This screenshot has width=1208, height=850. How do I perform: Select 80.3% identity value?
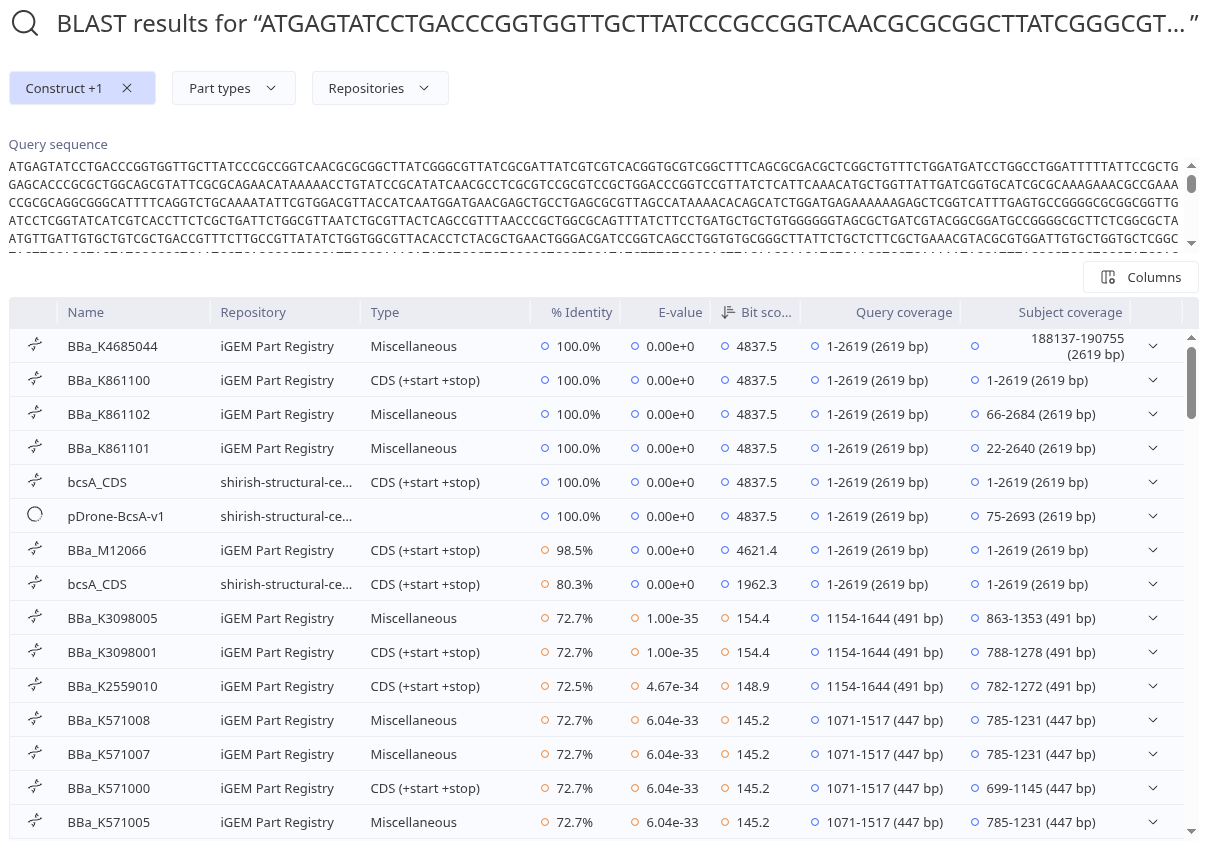[x=575, y=584]
